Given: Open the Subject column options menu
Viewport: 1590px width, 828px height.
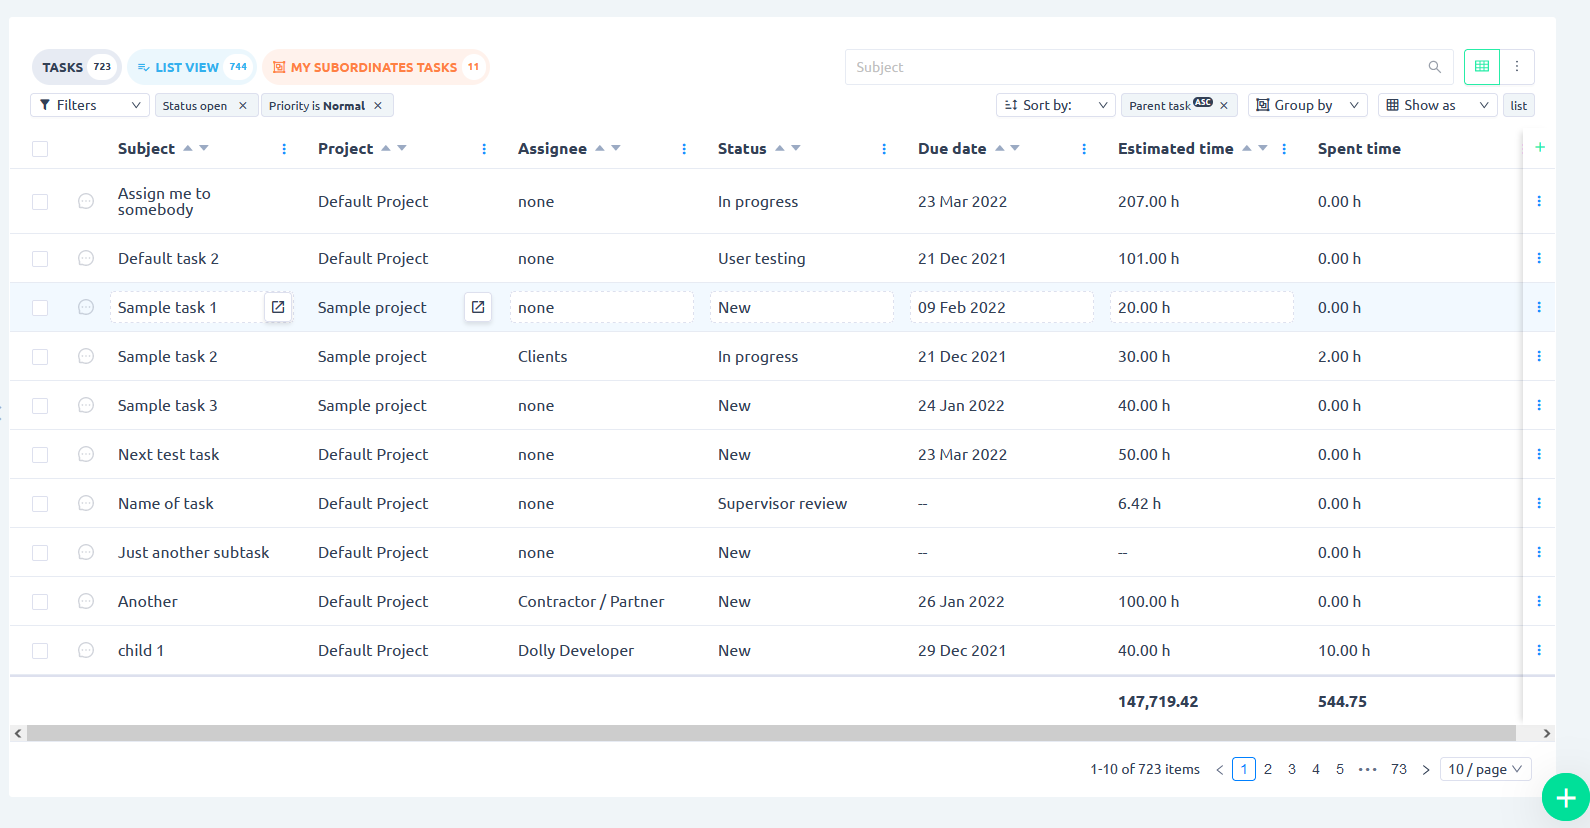Looking at the screenshot, I should pyautogui.click(x=284, y=149).
